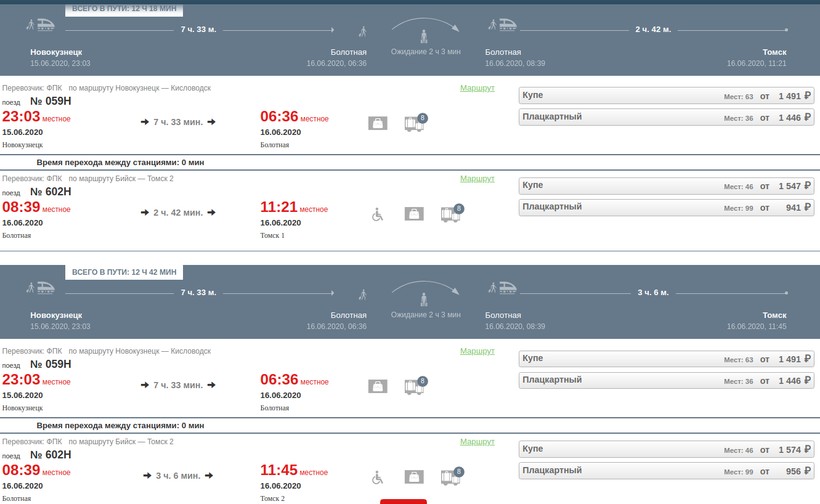Click baggage icon for 059Н in 12 ч 18 мин trip
This screenshot has width=820, height=504.
[377, 123]
